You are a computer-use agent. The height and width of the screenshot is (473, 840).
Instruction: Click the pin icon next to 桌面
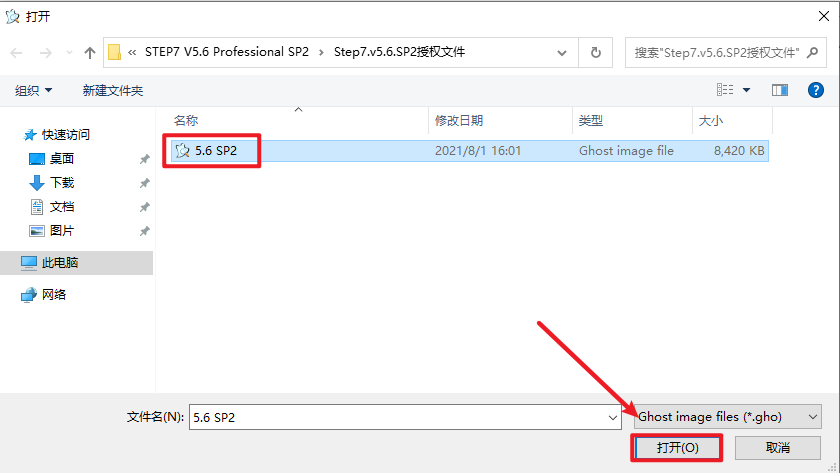click(144, 159)
